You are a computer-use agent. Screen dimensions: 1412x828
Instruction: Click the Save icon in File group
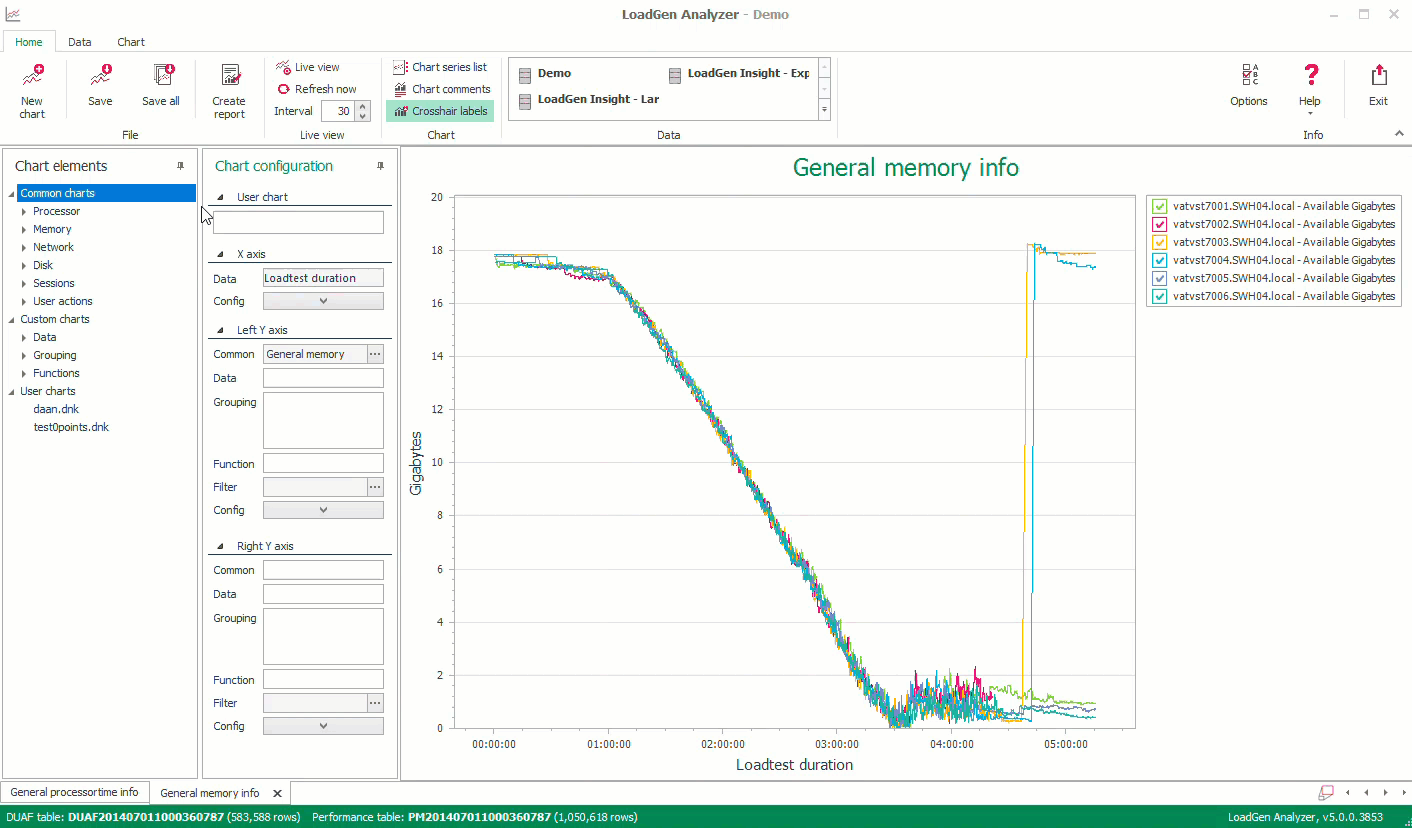(x=100, y=78)
